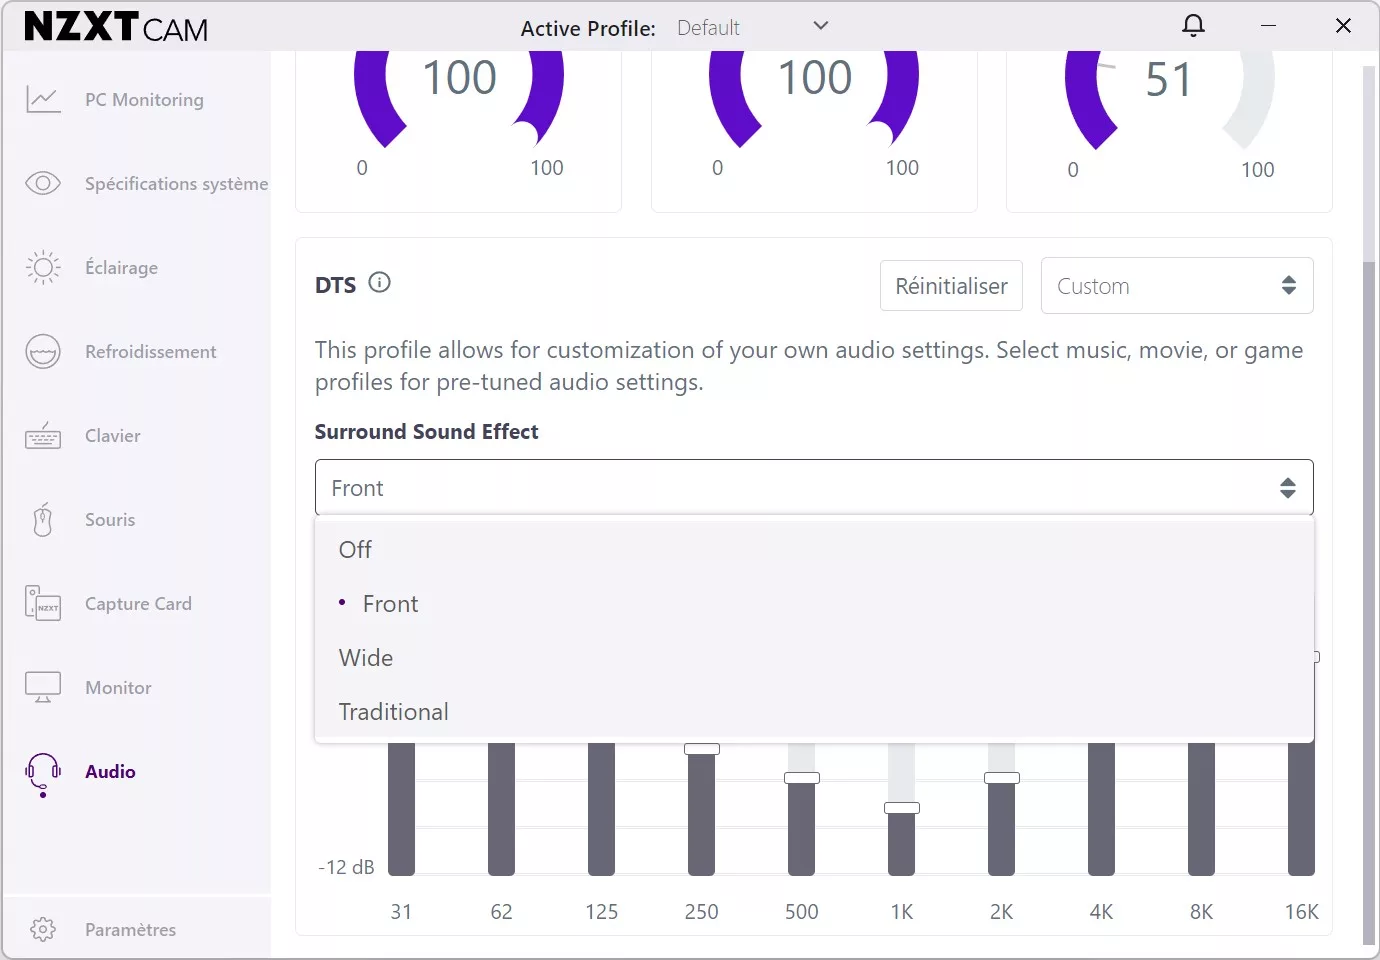Select Traditional surround sound option

pos(393,711)
